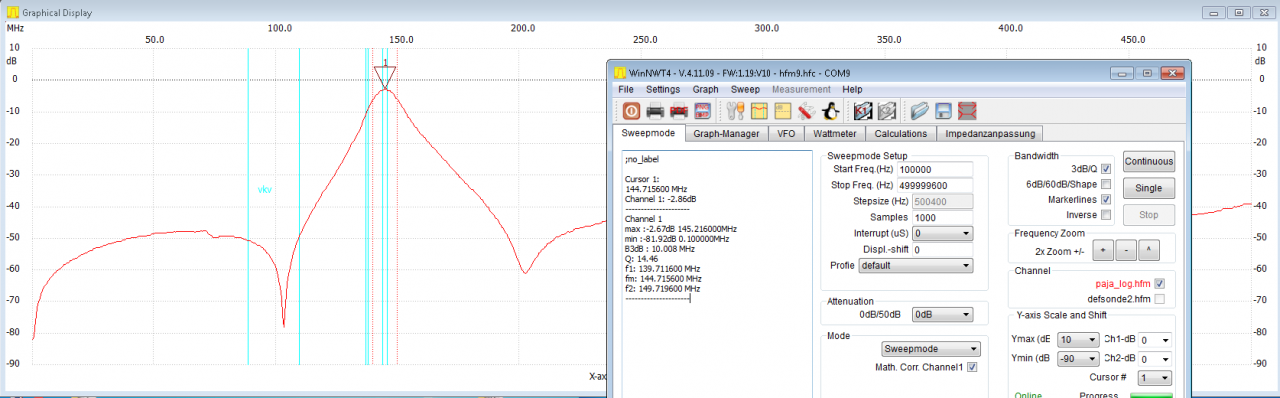The image size is (1280, 398).
Task: Maximize the Graphical Display window
Action: 1238,12
